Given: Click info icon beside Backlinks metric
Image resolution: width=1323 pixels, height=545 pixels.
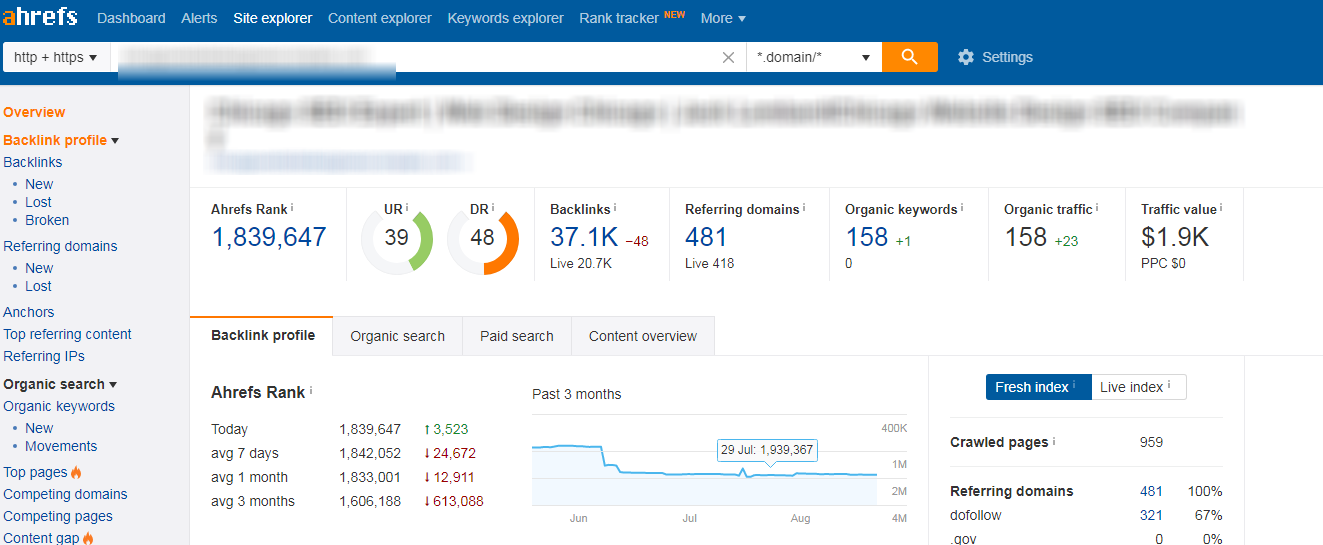Looking at the screenshot, I should pos(615,207).
